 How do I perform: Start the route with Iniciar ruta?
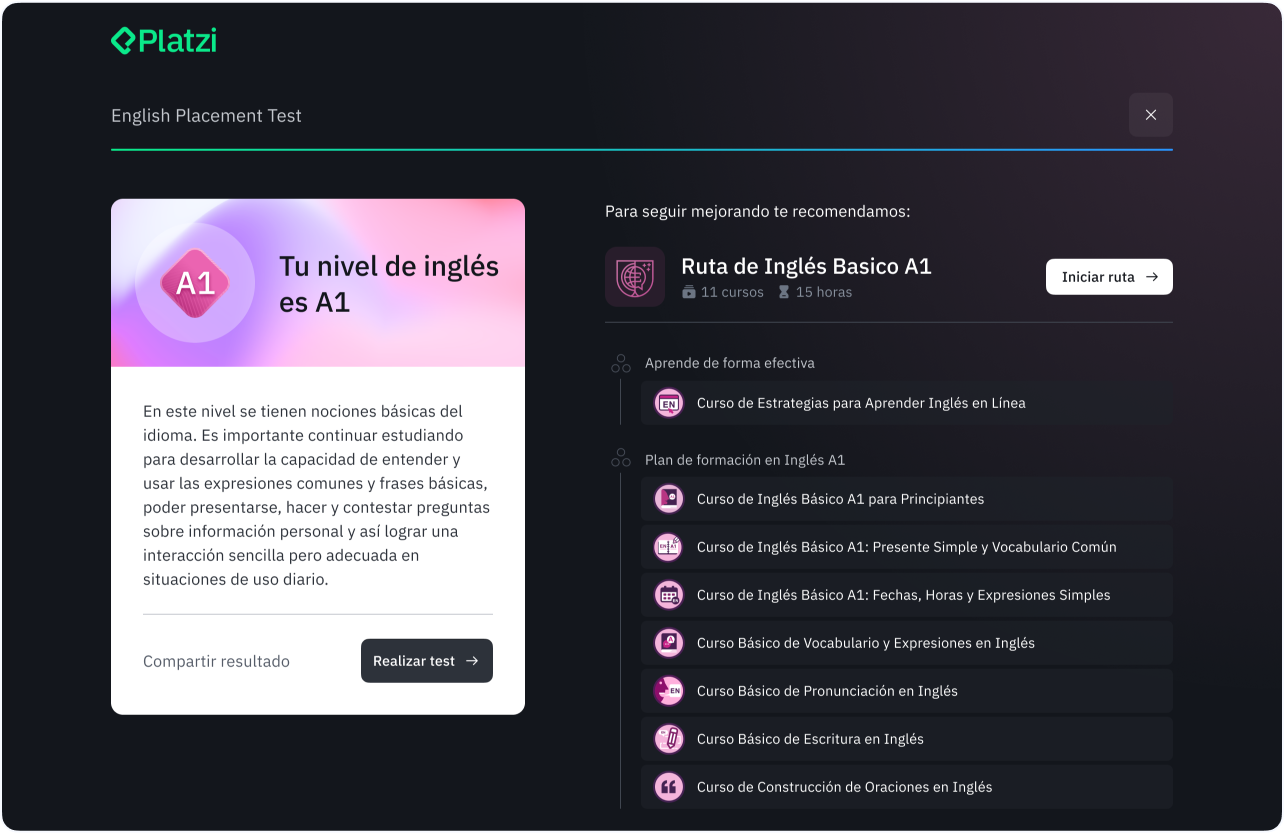coord(1109,277)
